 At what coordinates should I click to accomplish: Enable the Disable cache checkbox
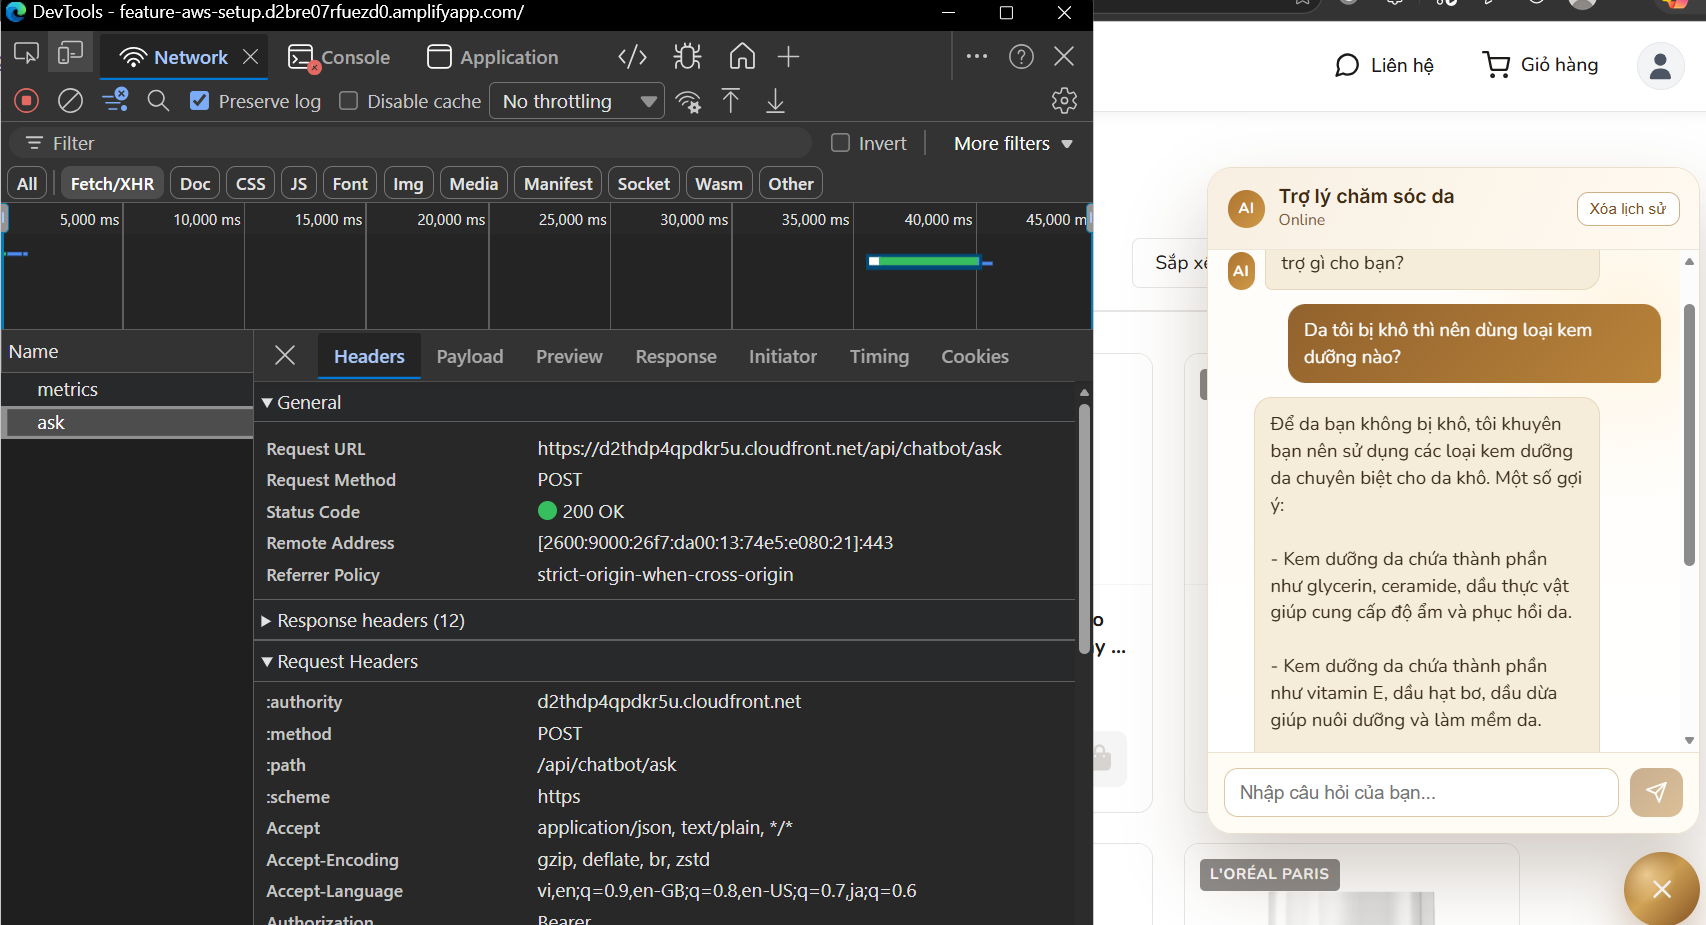tap(348, 100)
